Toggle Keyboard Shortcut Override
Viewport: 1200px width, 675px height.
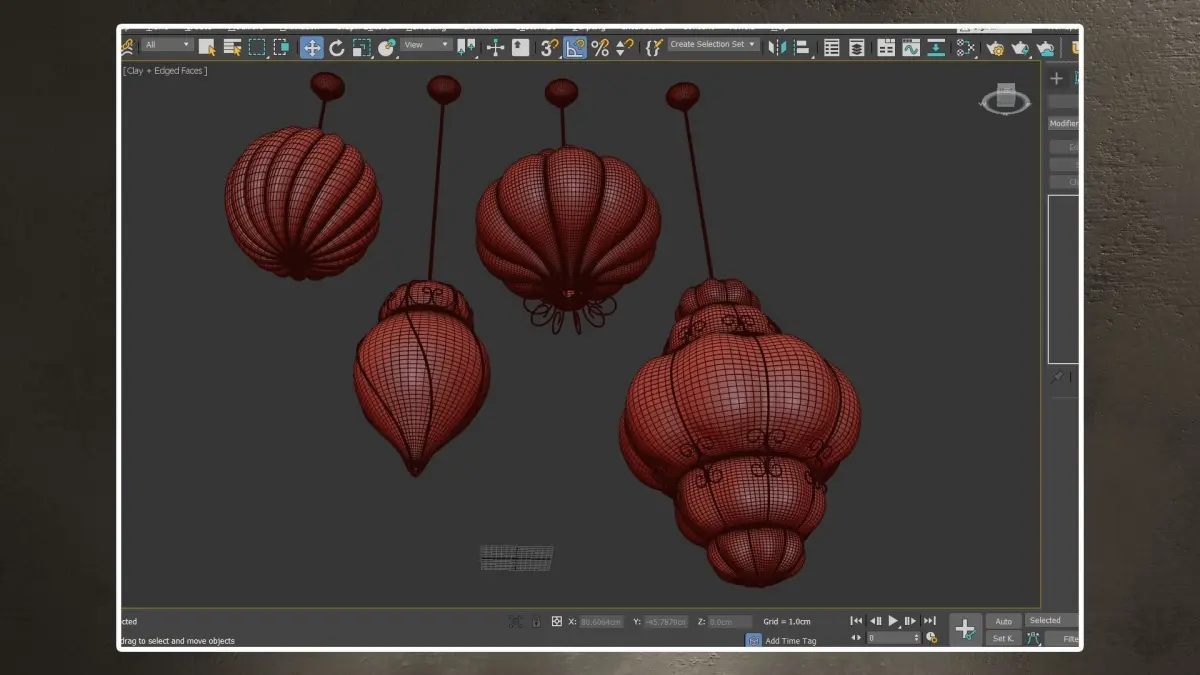tap(521, 47)
